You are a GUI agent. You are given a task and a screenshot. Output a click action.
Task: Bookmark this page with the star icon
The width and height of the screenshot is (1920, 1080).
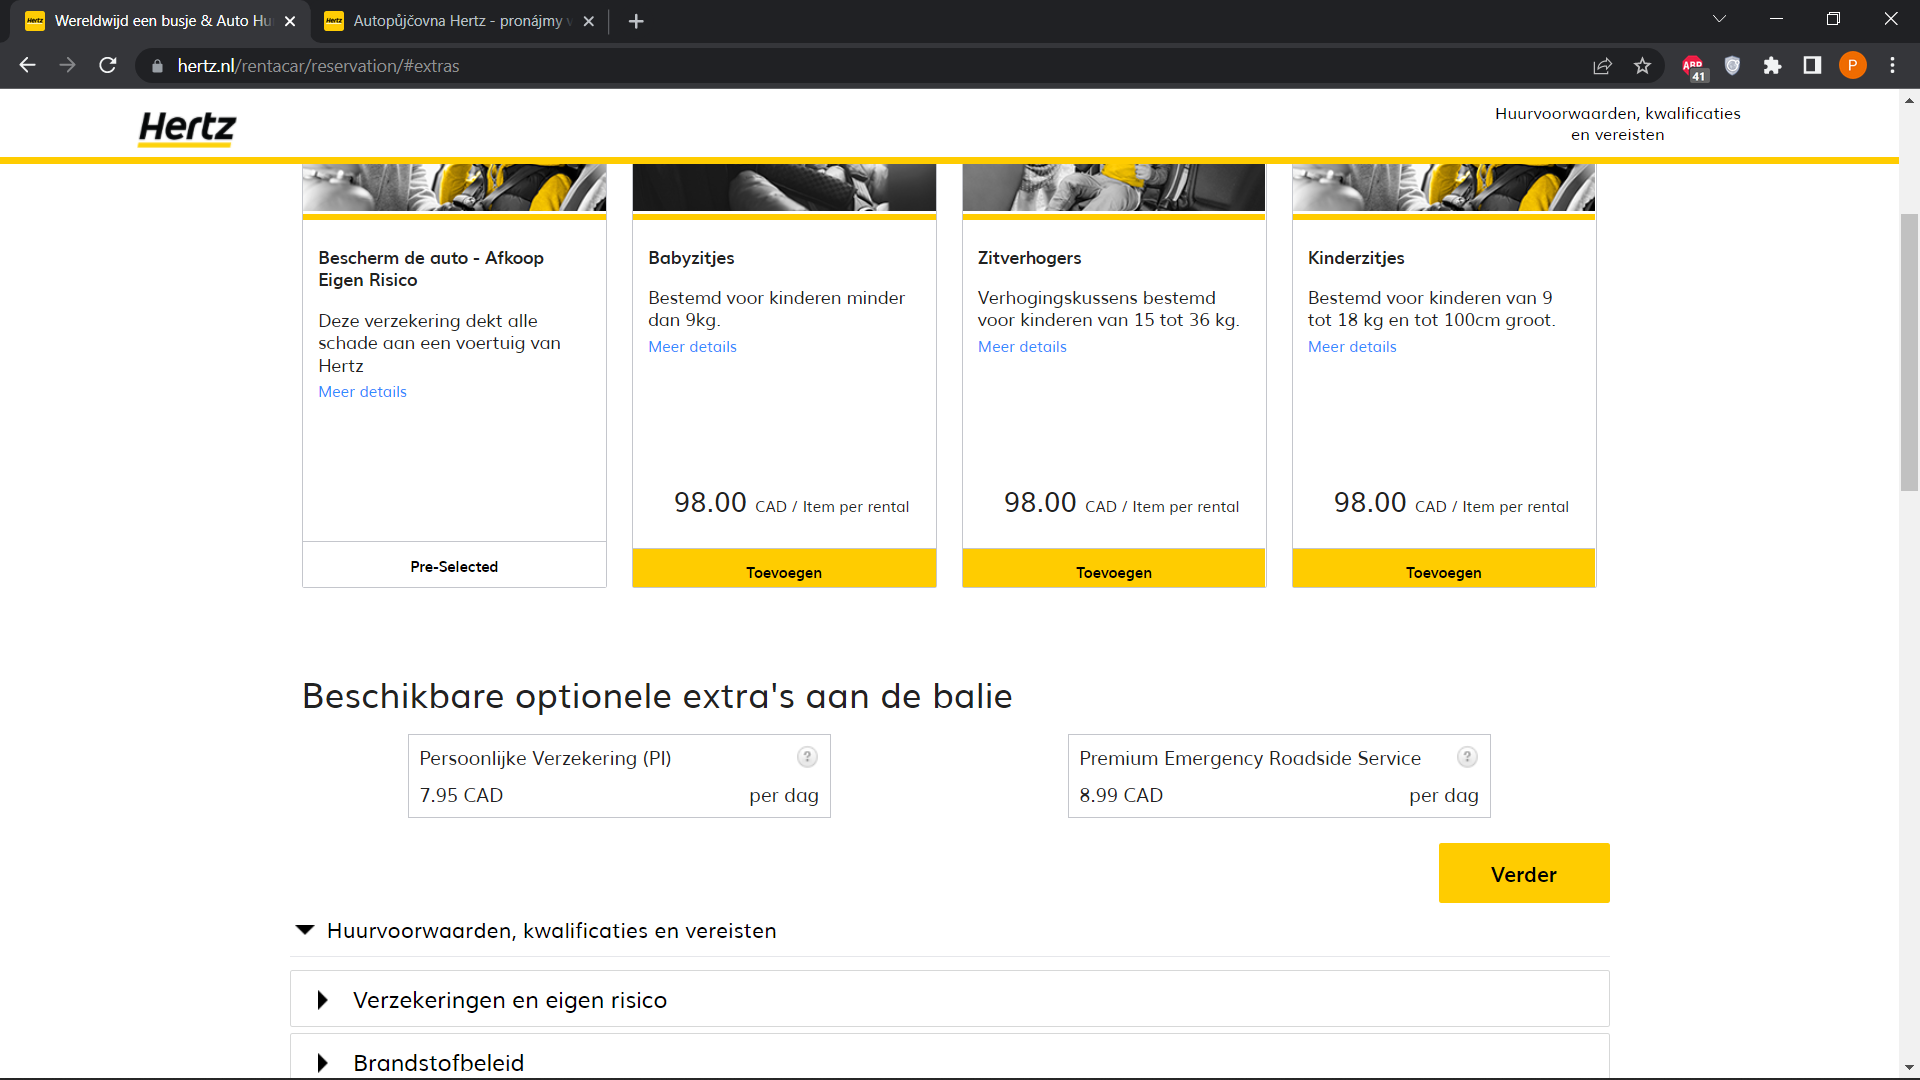[x=1642, y=66]
